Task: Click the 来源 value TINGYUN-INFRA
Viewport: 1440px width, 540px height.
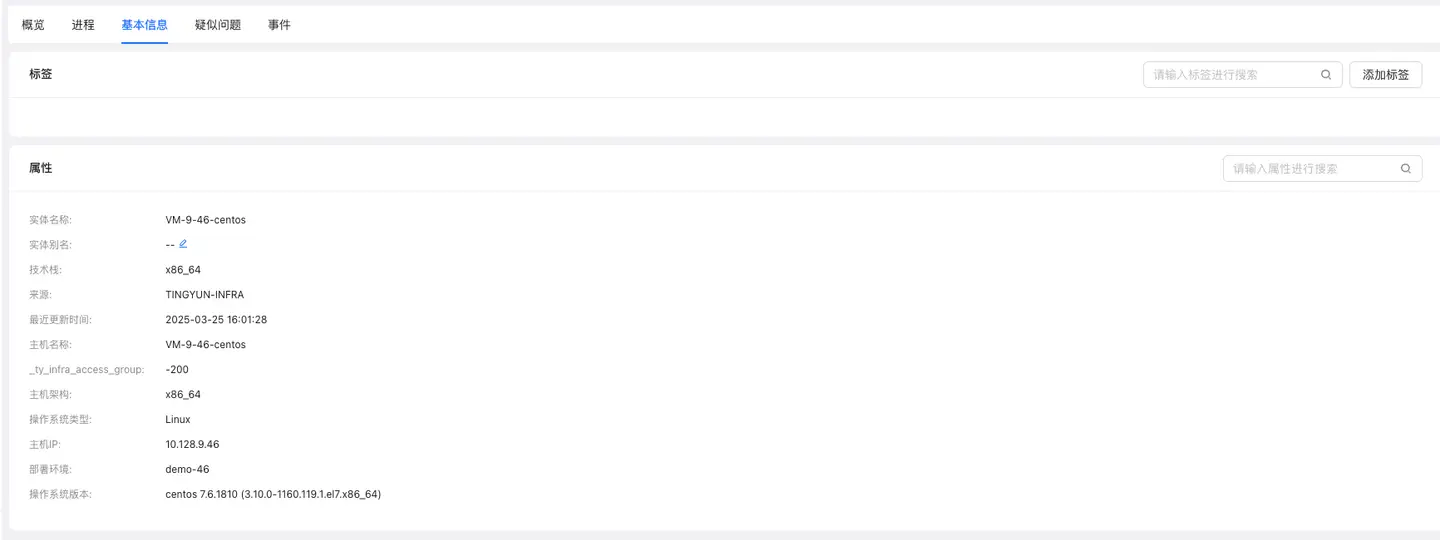Action: coord(204,295)
